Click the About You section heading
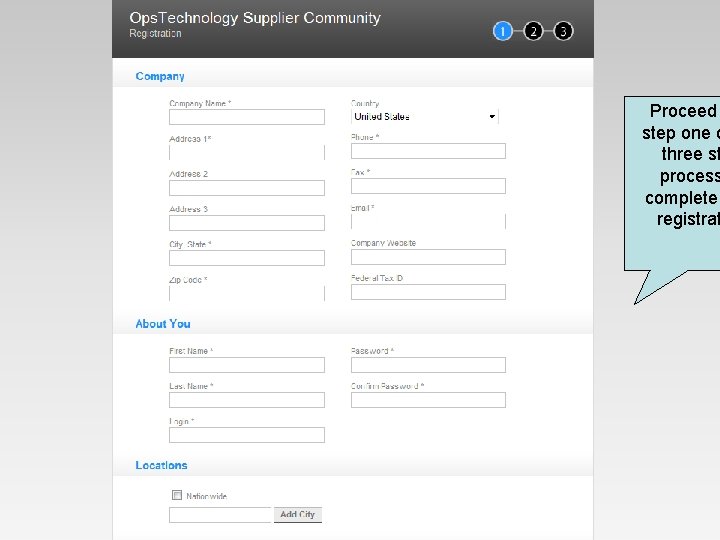720x540 pixels. coord(163,324)
